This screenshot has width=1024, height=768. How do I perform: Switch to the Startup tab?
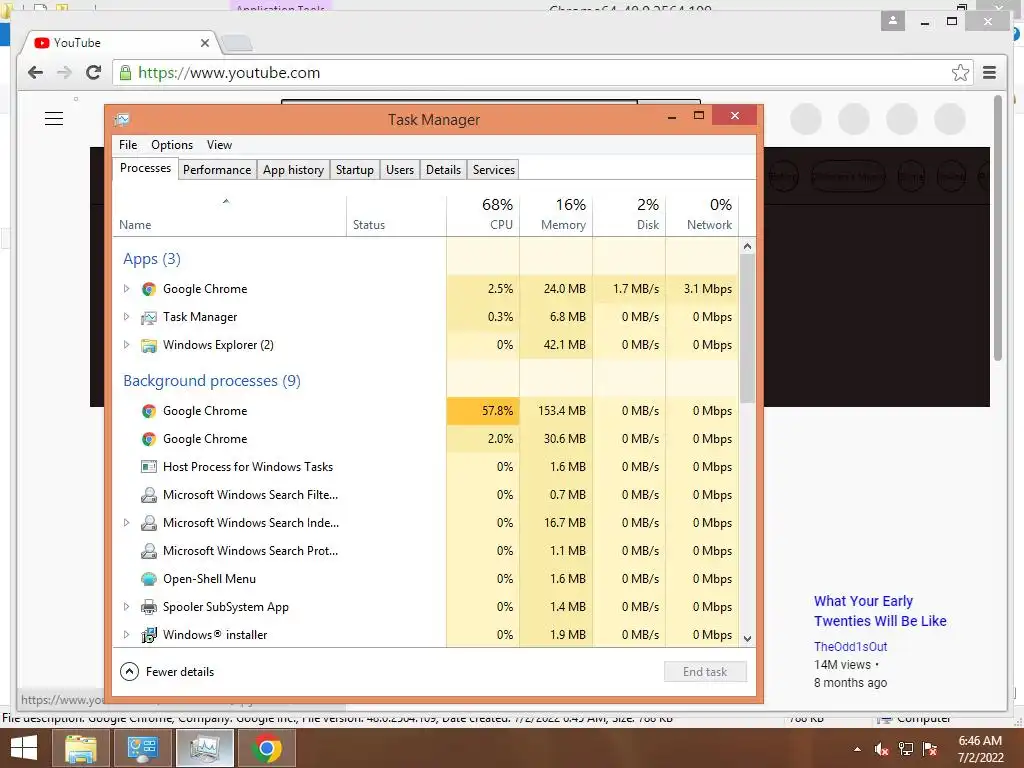(x=355, y=170)
